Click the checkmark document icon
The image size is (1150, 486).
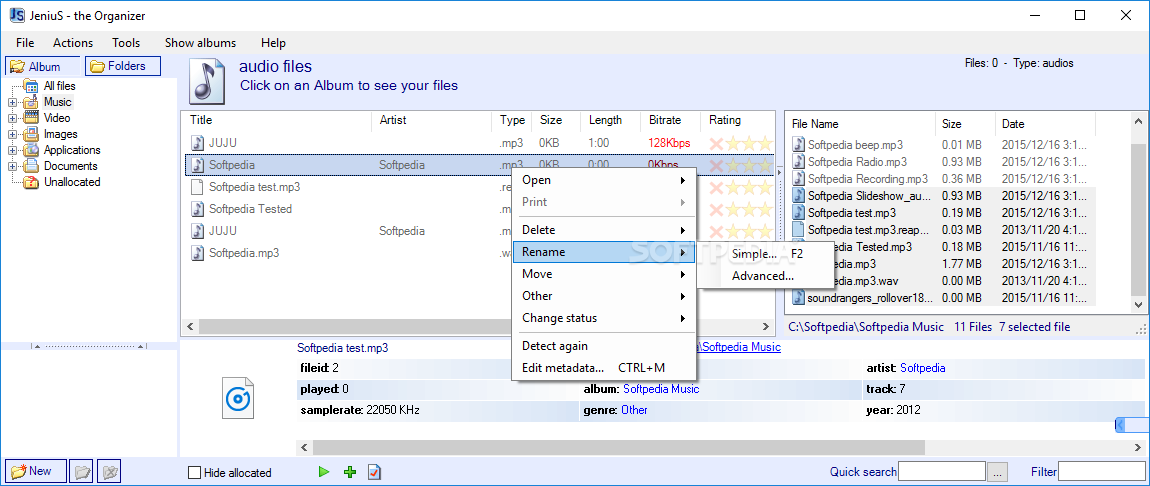click(x=374, y=473)
